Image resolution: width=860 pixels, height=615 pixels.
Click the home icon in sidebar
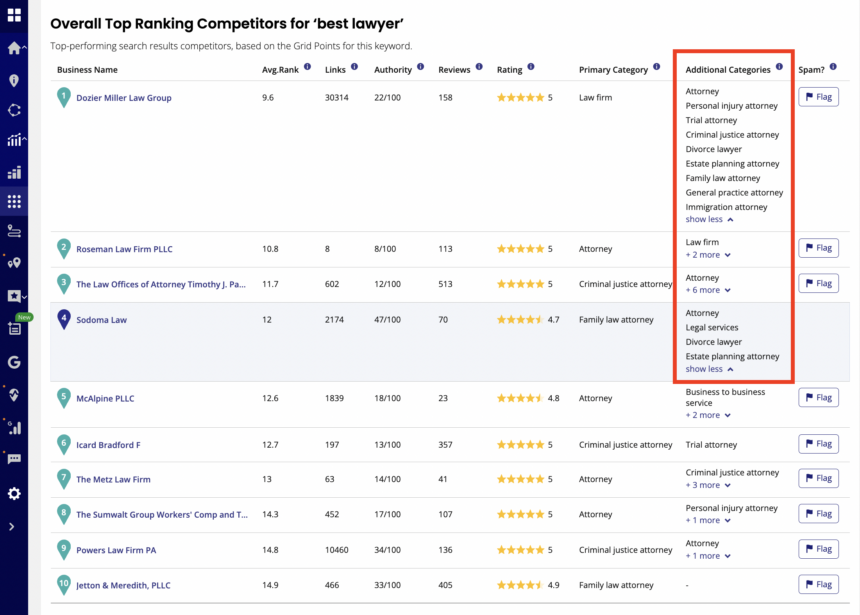pyautogui.click(x=13, y=48)
